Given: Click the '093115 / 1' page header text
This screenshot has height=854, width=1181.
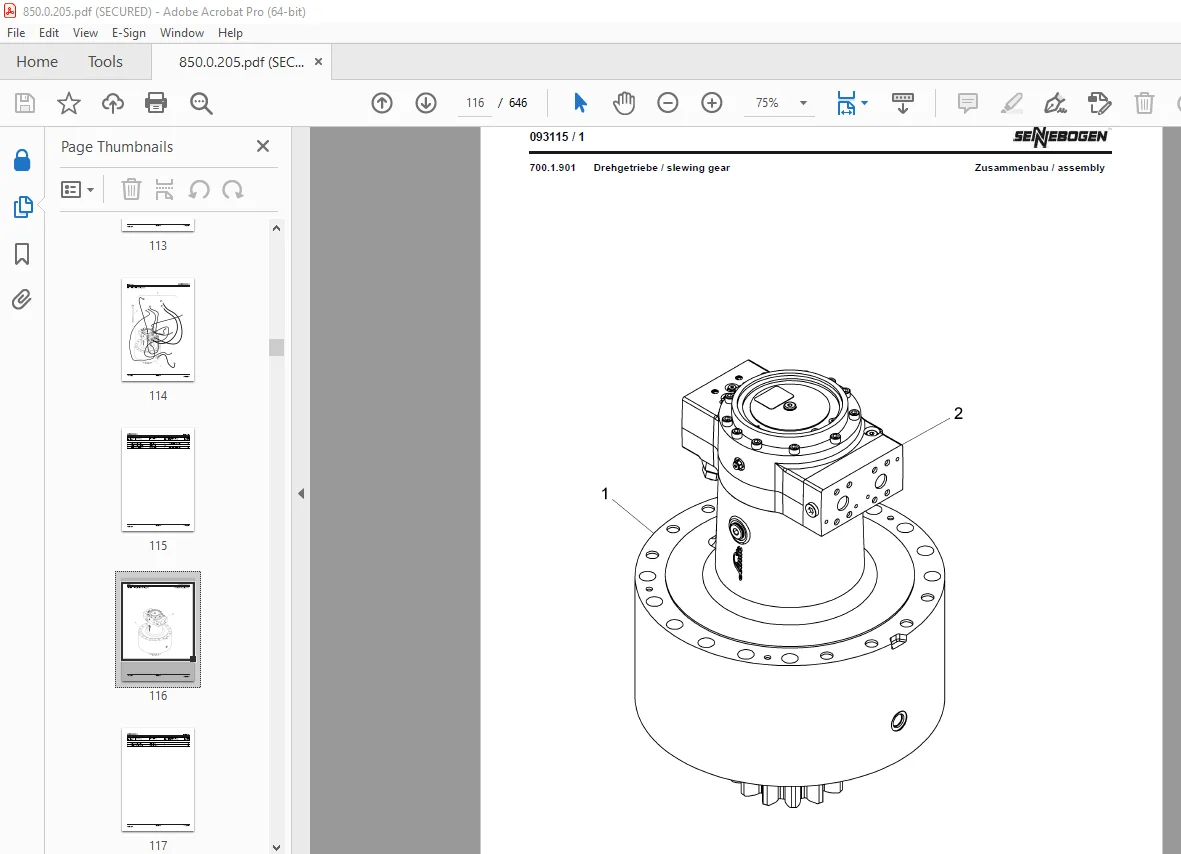Looking at the screenshot, I should point(557,137).
